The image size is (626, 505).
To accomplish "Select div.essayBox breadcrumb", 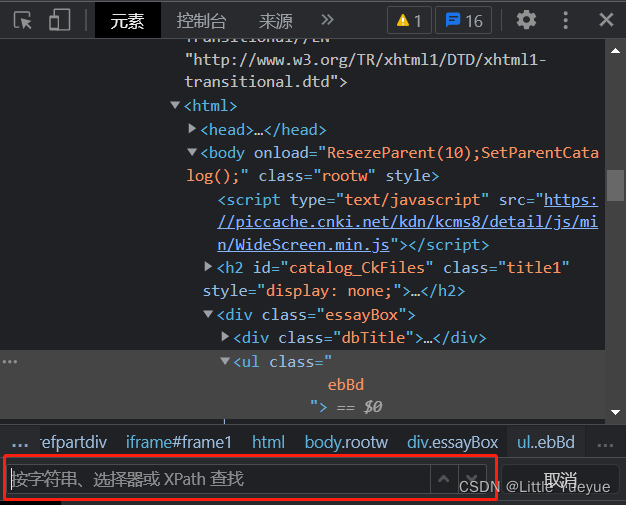I will pyautogui.click(x=452, y=442).
